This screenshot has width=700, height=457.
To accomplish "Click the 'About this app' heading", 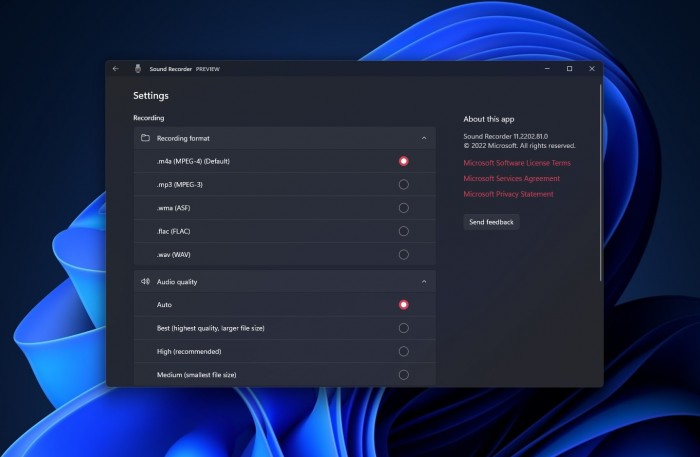I will 489,119.
